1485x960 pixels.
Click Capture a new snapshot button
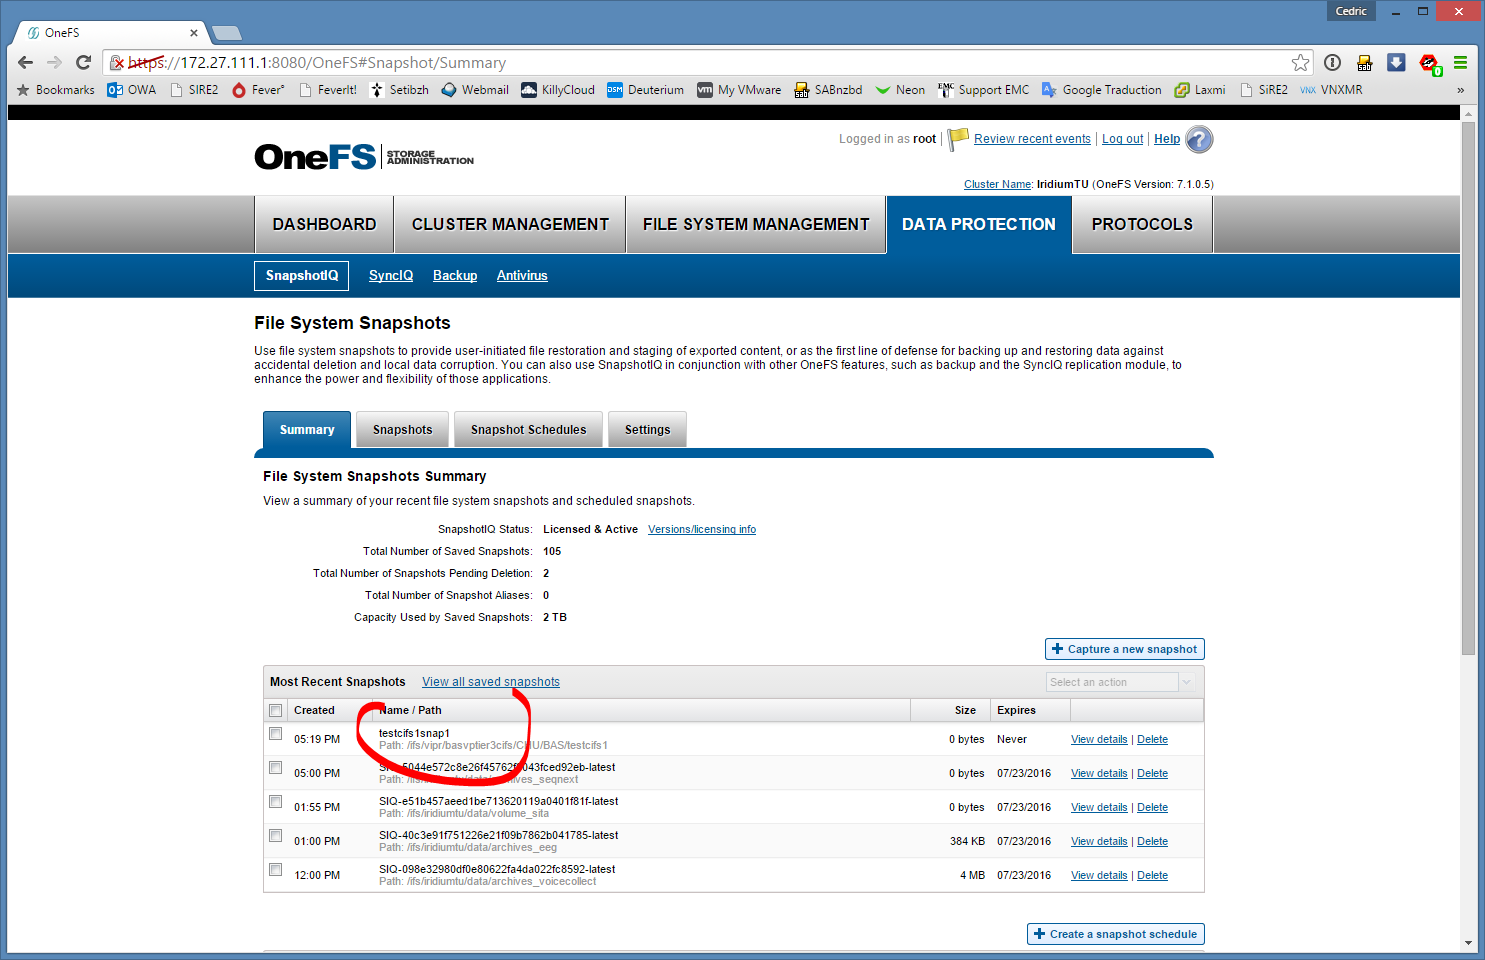[1124, 649]
